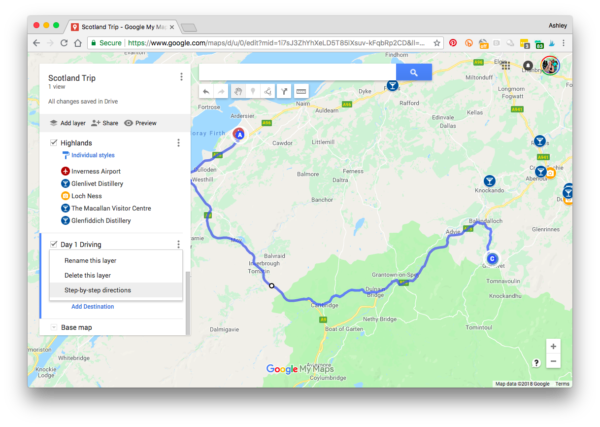Open Chrome three-dot menu

pos(564,43)
